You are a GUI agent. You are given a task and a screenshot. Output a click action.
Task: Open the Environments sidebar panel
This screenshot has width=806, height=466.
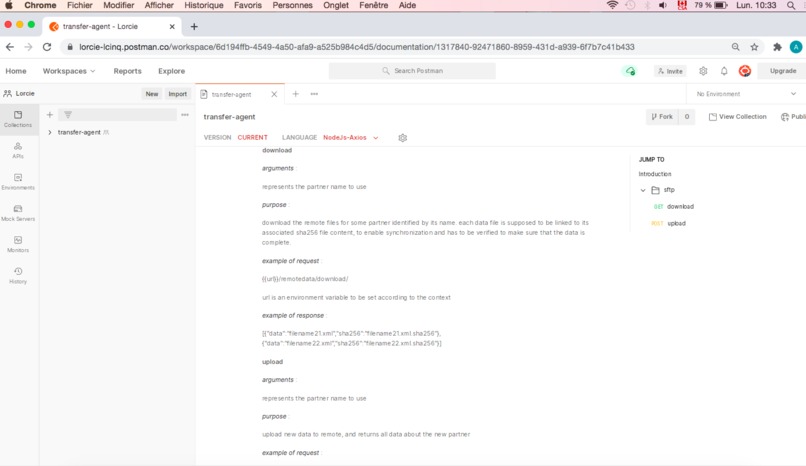pyautogui.click(x=18, y=181)
